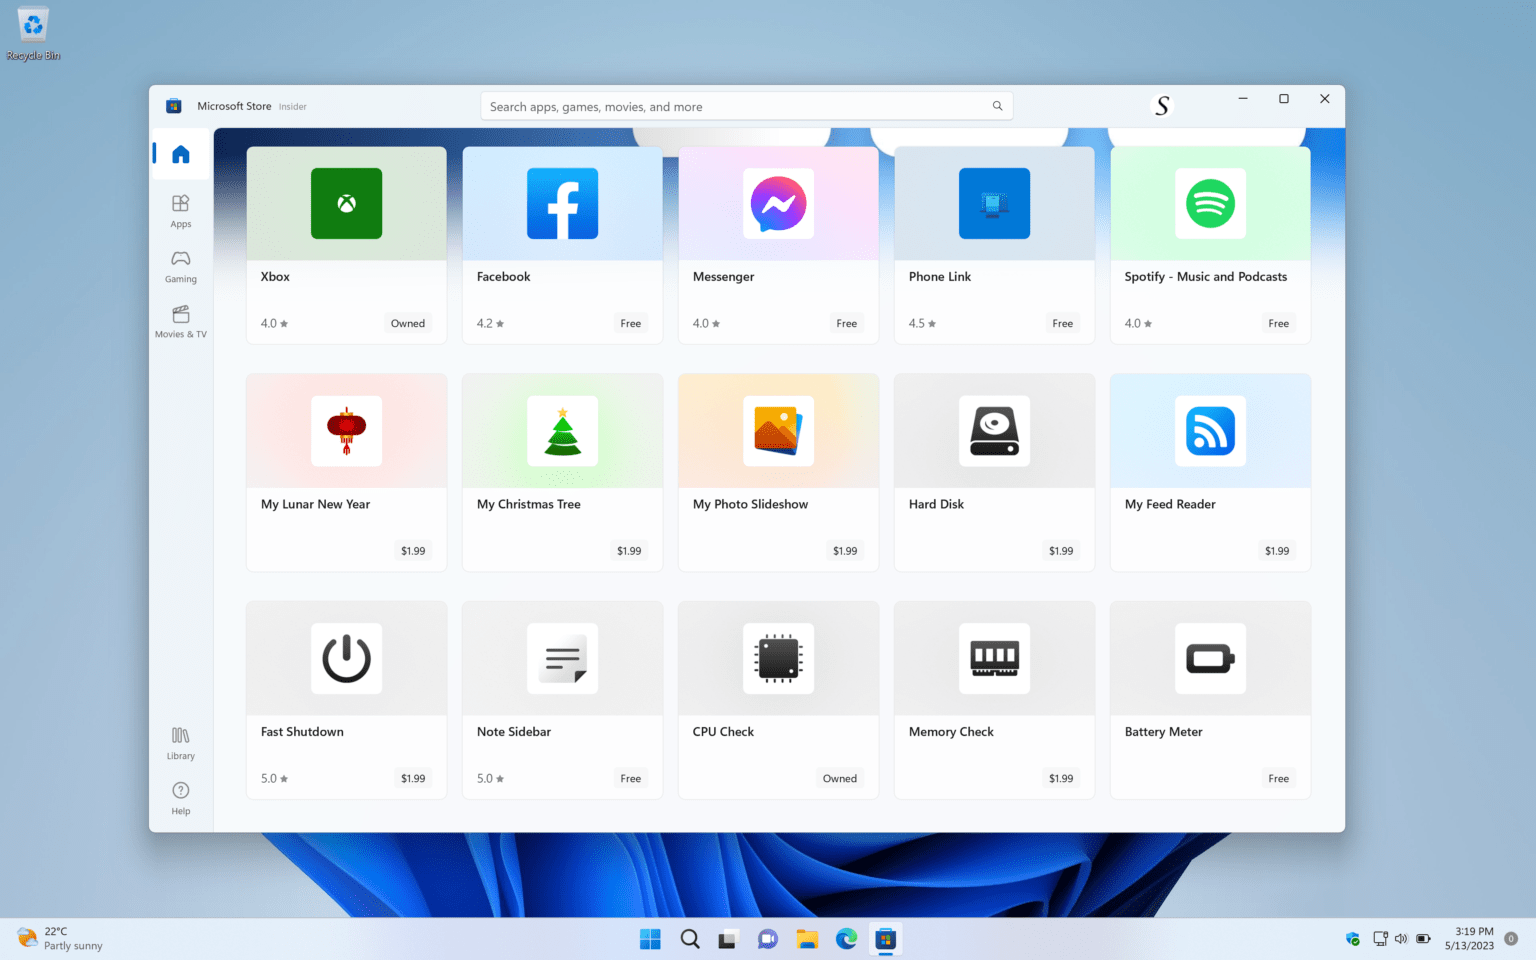Open the Spotify - Music and Podcasts listing

1210,245
